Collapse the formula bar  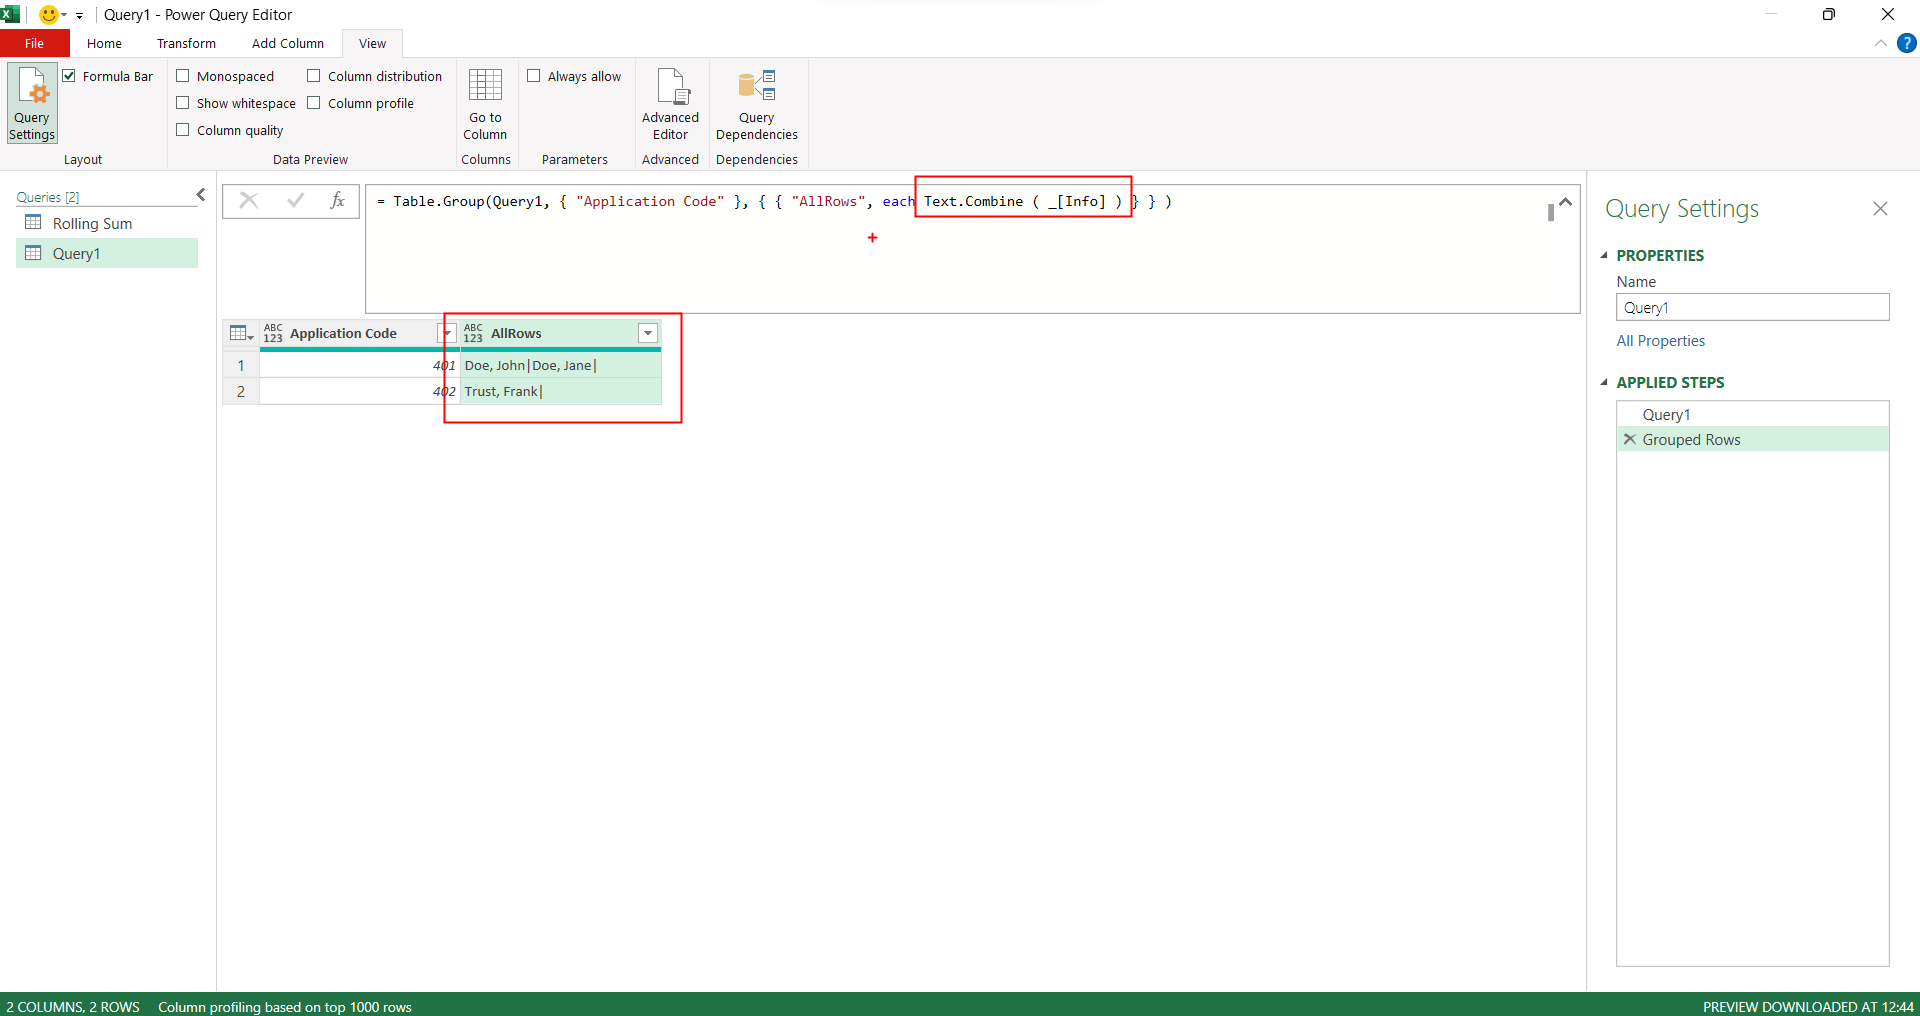[x=1566, y=202]
